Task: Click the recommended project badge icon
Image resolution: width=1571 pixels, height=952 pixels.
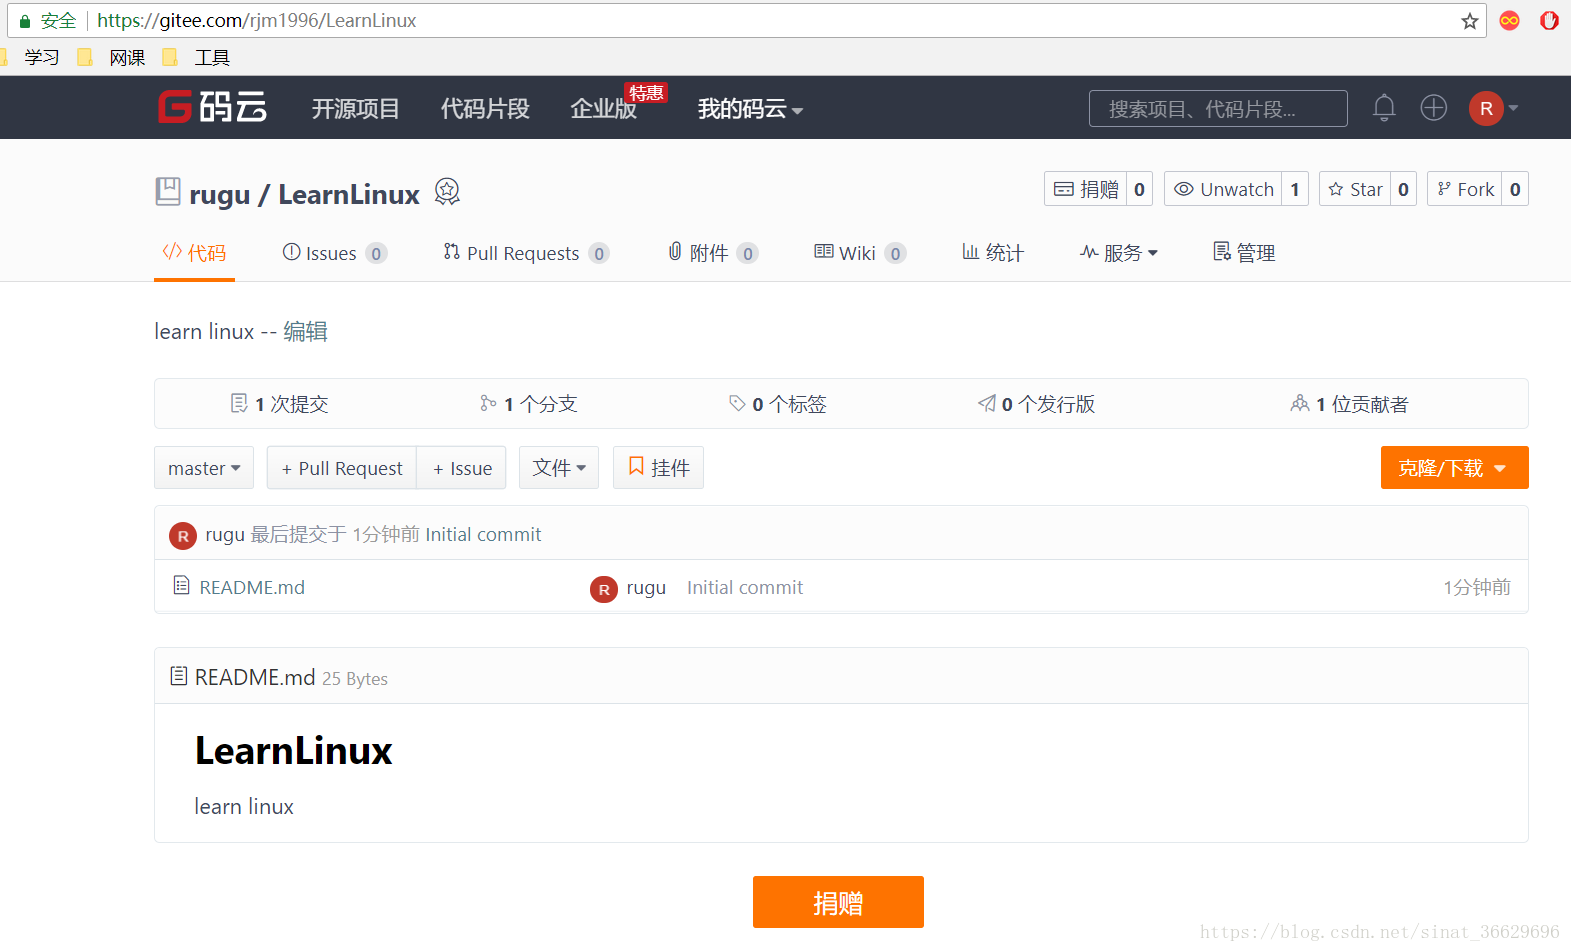Action: coord(447,191)
